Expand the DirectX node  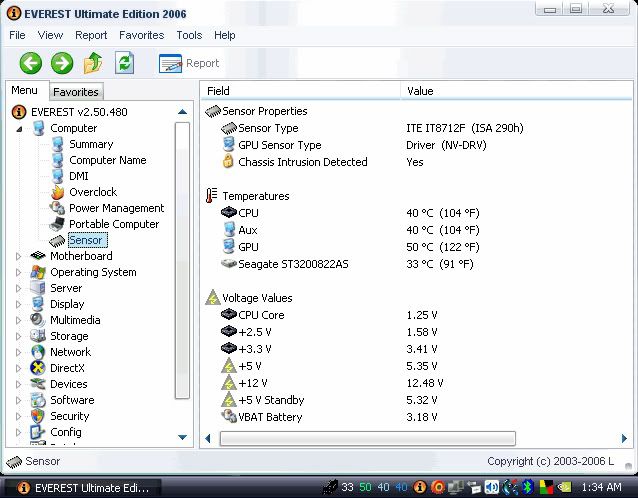[18, 368]
